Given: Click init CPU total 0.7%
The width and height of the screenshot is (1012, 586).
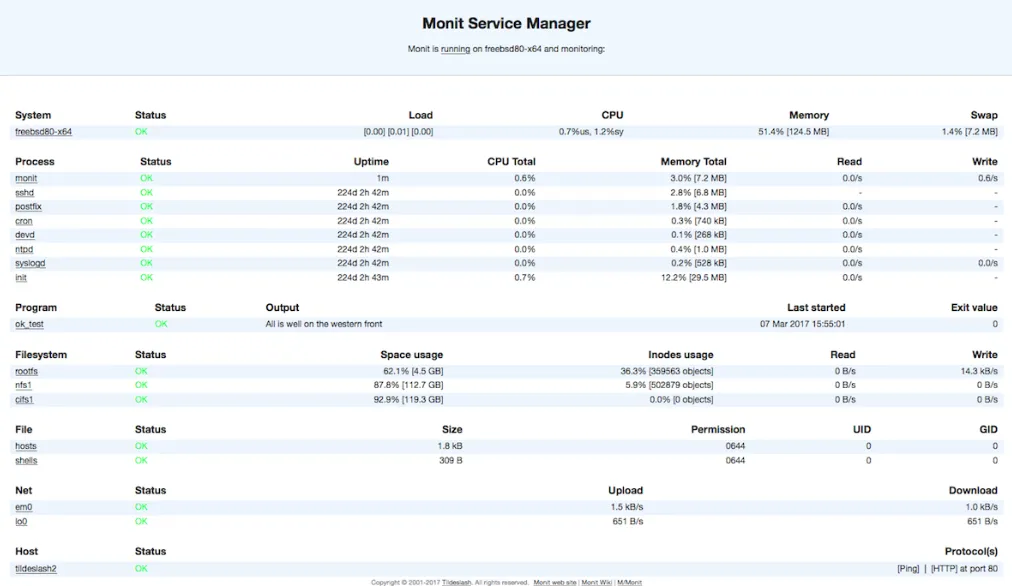Looking at the screenshot, I should (x=525, y=278).
